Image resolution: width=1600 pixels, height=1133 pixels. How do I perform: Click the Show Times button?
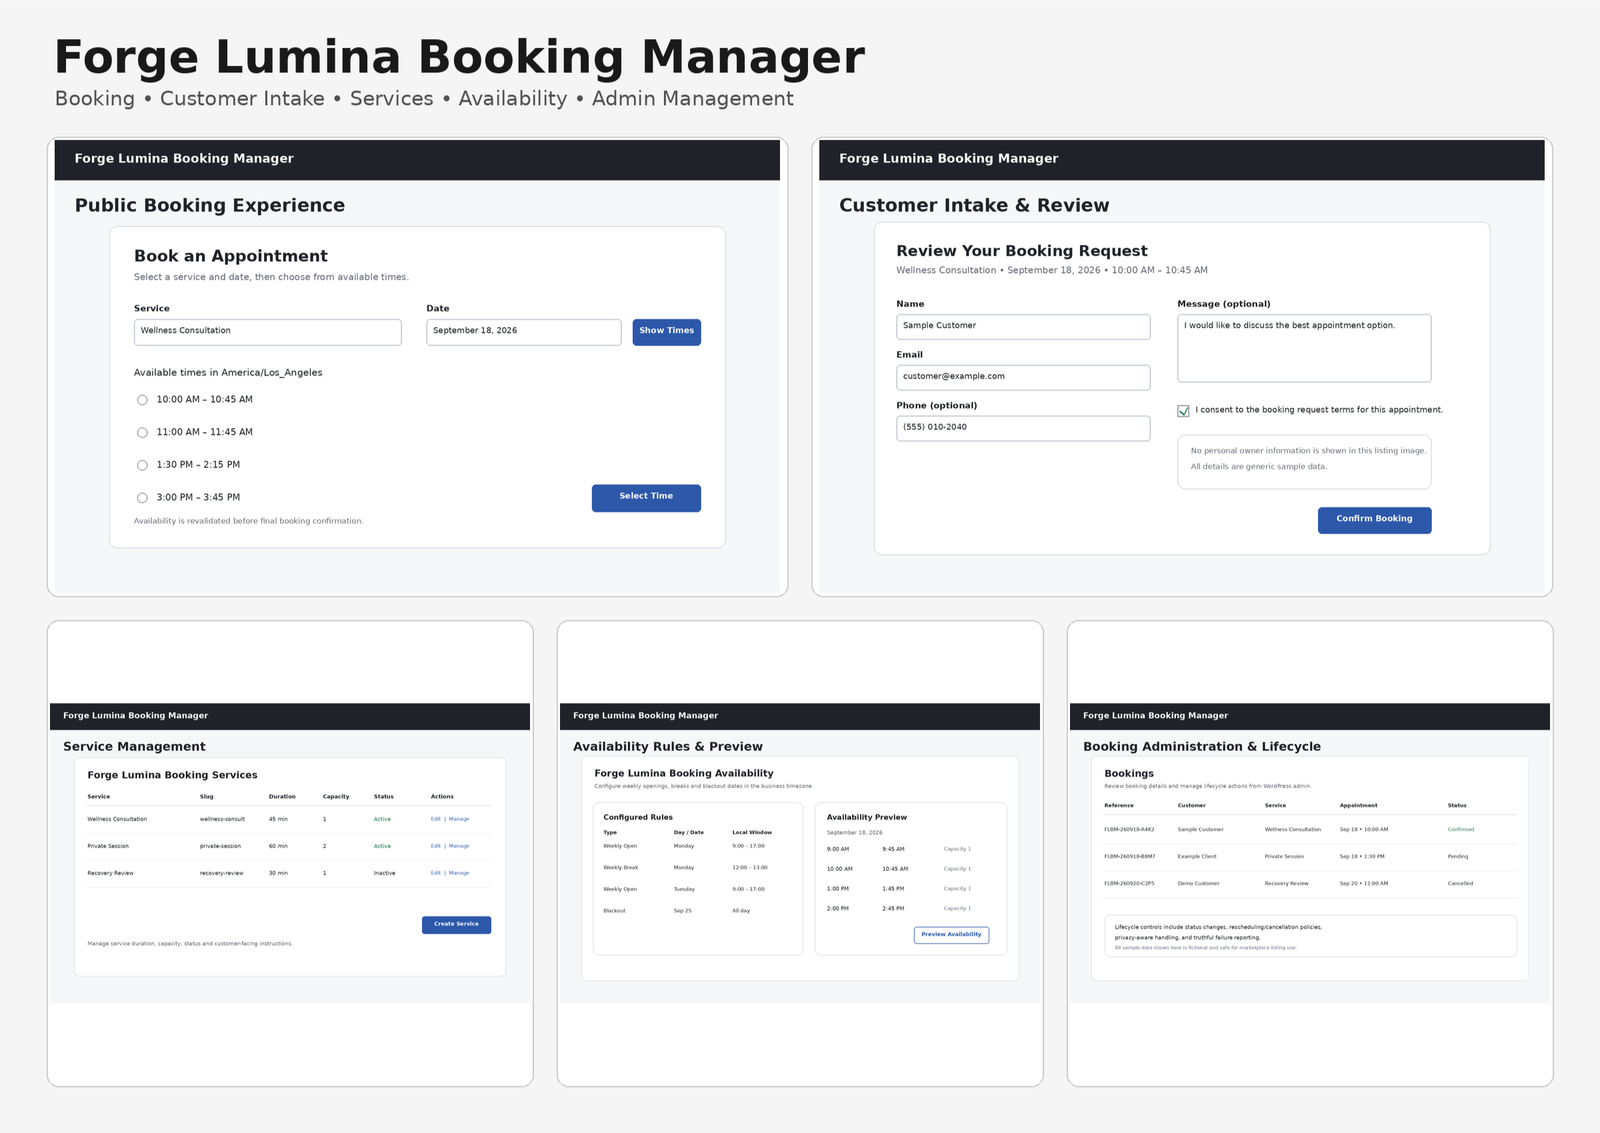(666, 332)
